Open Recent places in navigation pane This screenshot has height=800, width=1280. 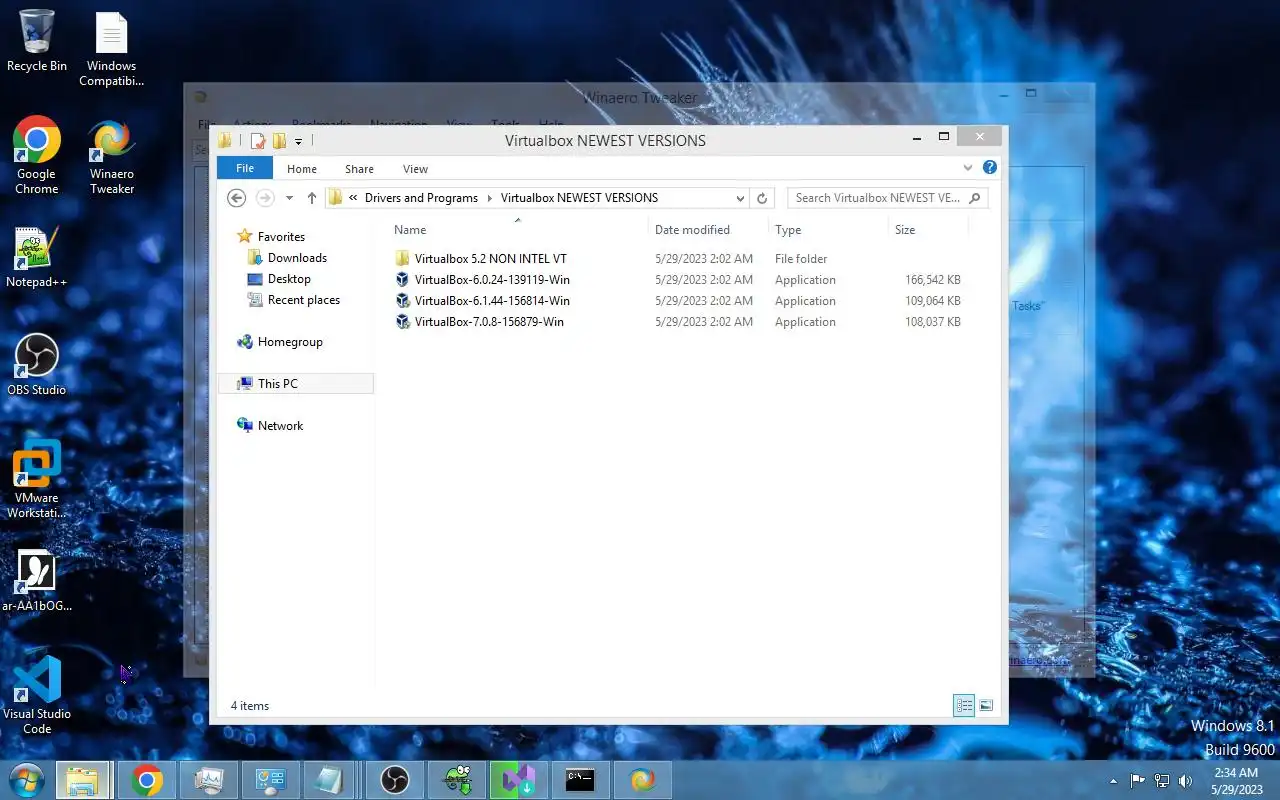coord(304,300)
